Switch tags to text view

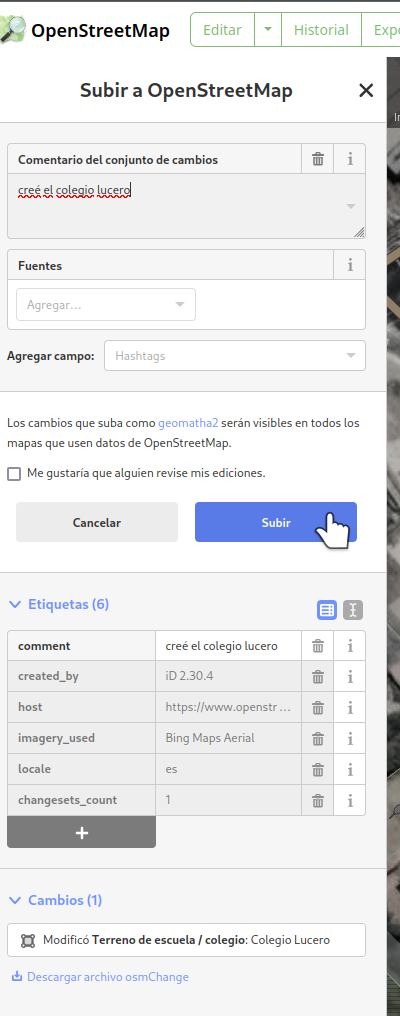[x=353, y=610]
